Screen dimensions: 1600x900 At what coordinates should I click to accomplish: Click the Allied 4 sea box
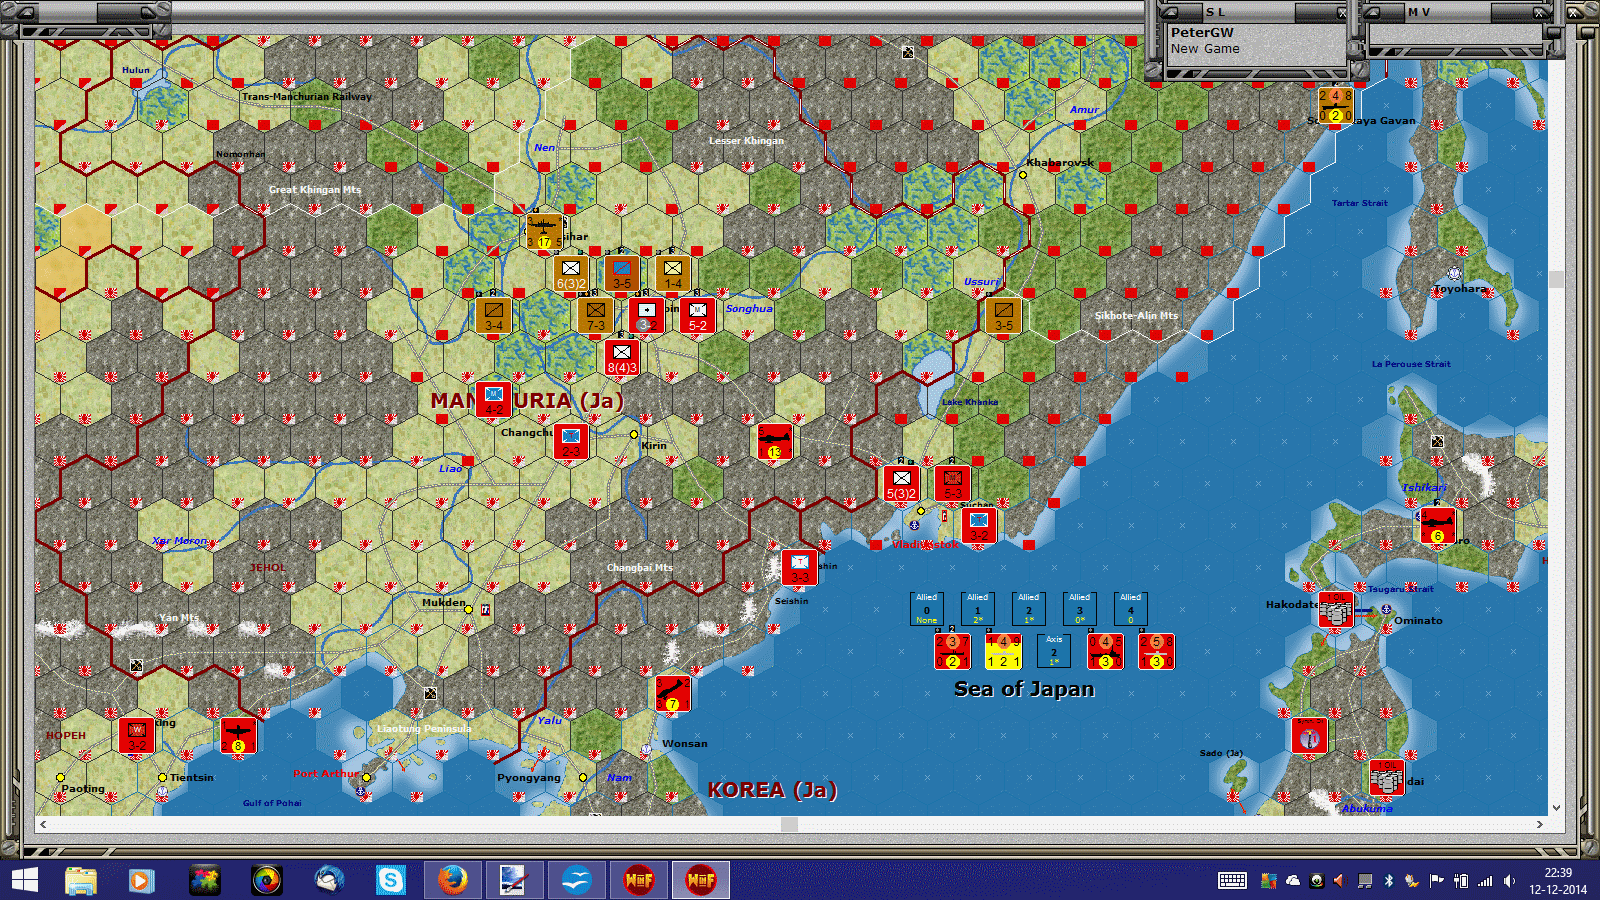pyautogui.click(x=1131, y=609)
